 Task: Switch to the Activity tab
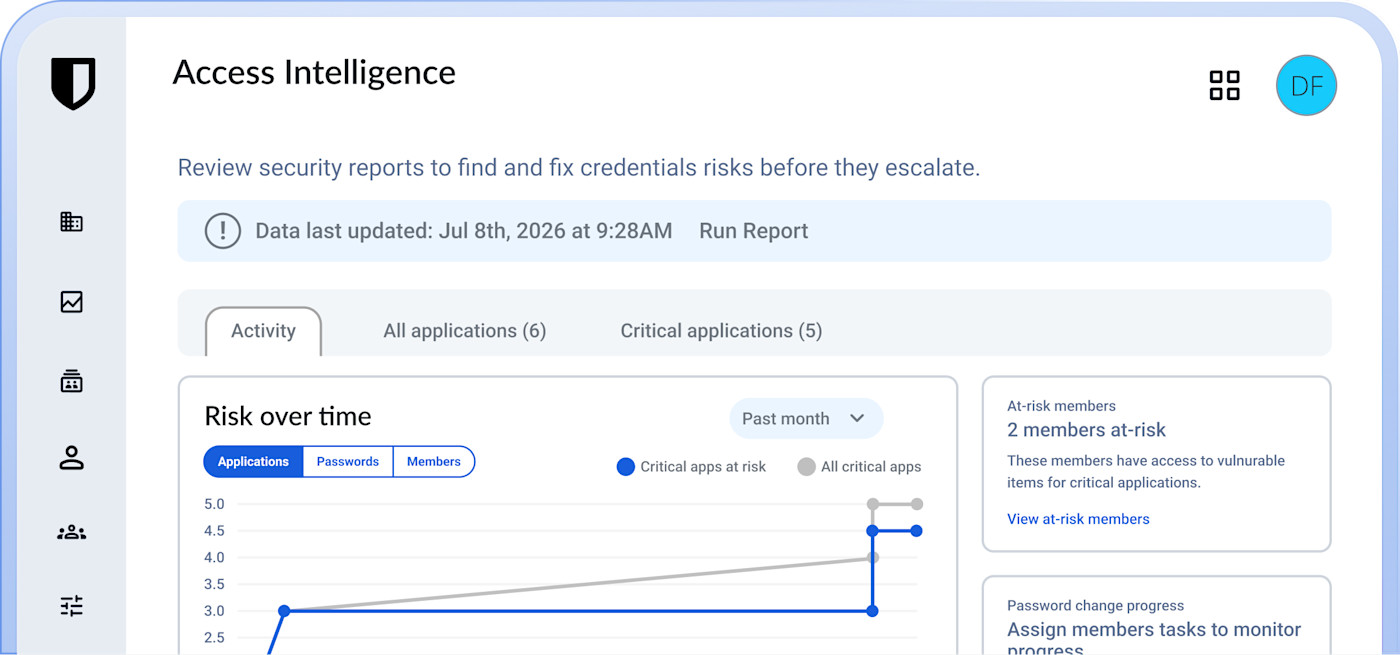pyautogui.click(x=263, y=331)
